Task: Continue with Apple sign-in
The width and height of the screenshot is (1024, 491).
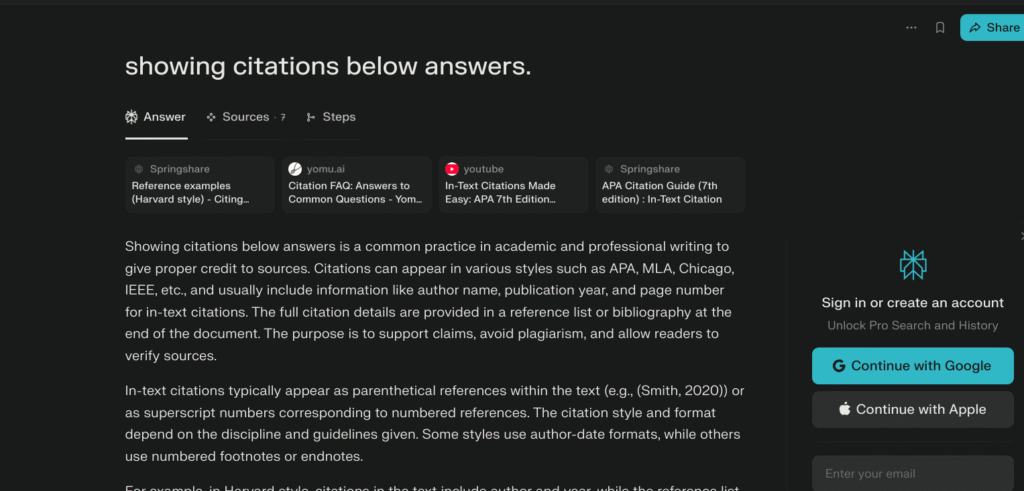Action: tap(912, 409)
